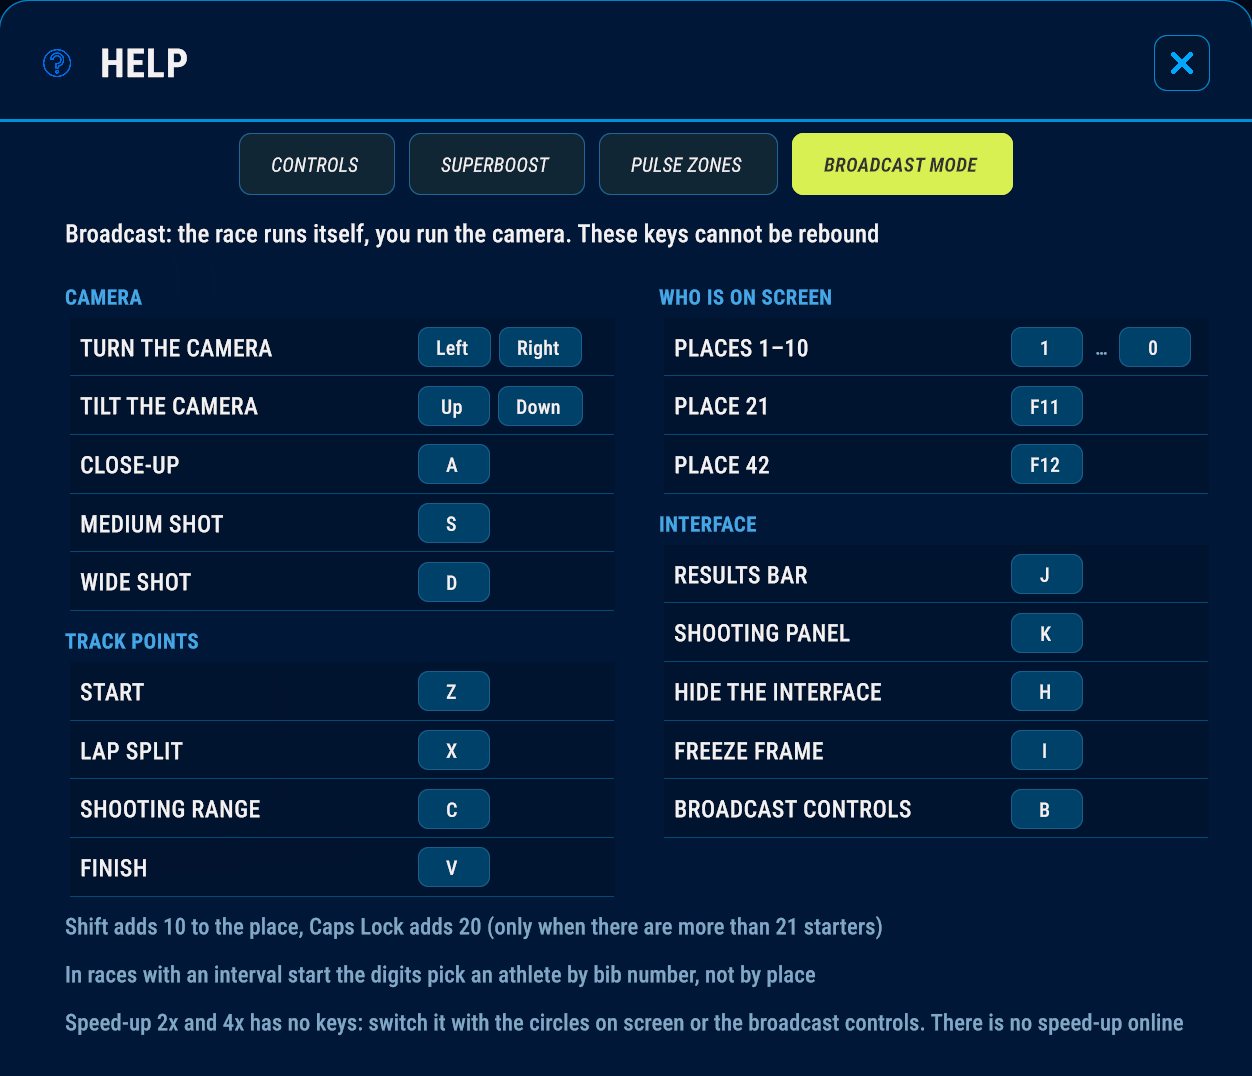
Task: Click the interval start bib number note
Action: (440, 975)
